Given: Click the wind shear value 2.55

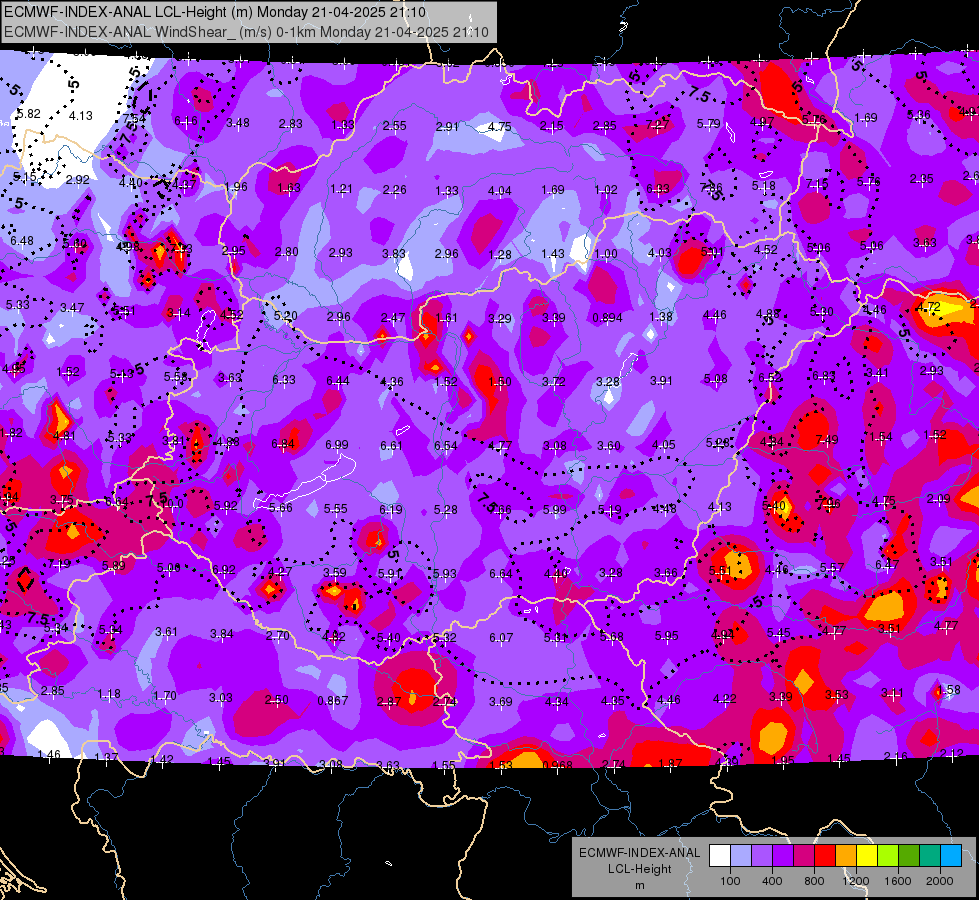Looking at the screenshot, I should 395,126.
